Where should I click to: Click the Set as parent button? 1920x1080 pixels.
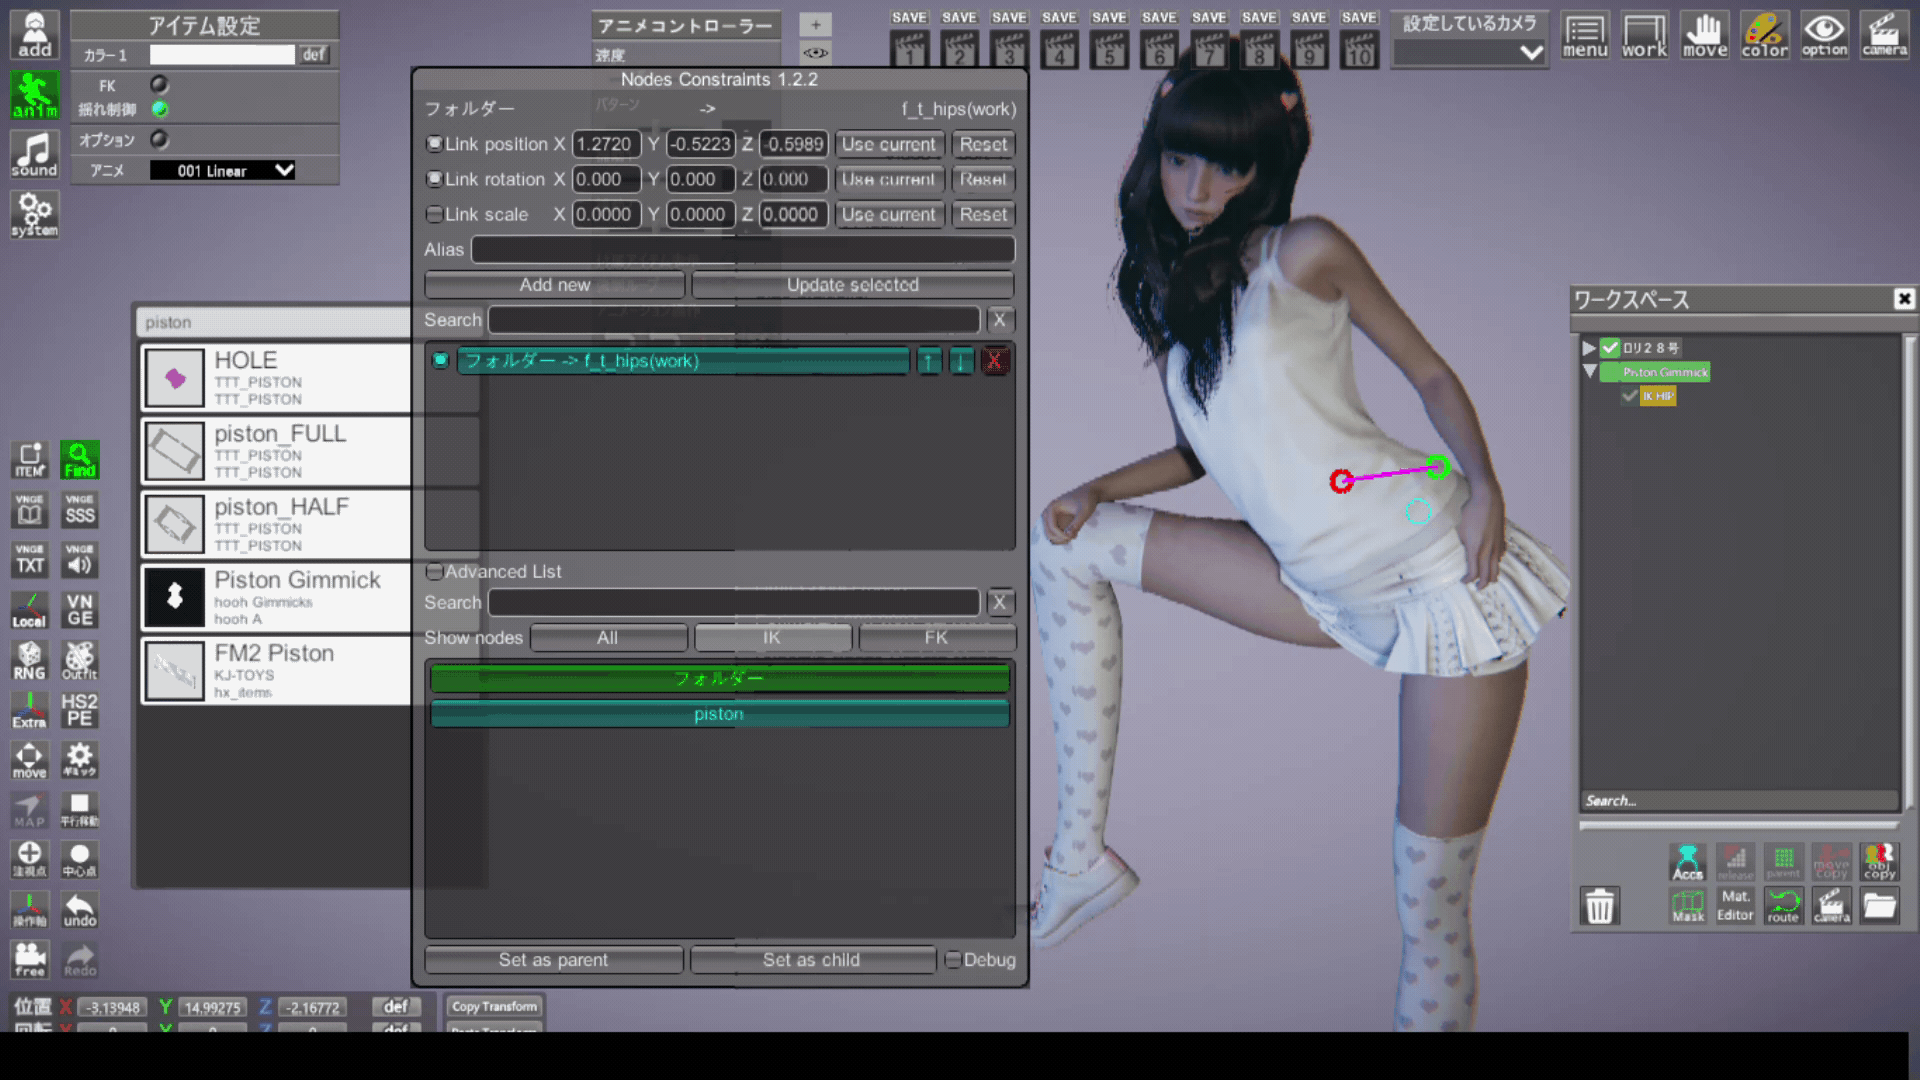pyautogui.click(x=553, y=959)
